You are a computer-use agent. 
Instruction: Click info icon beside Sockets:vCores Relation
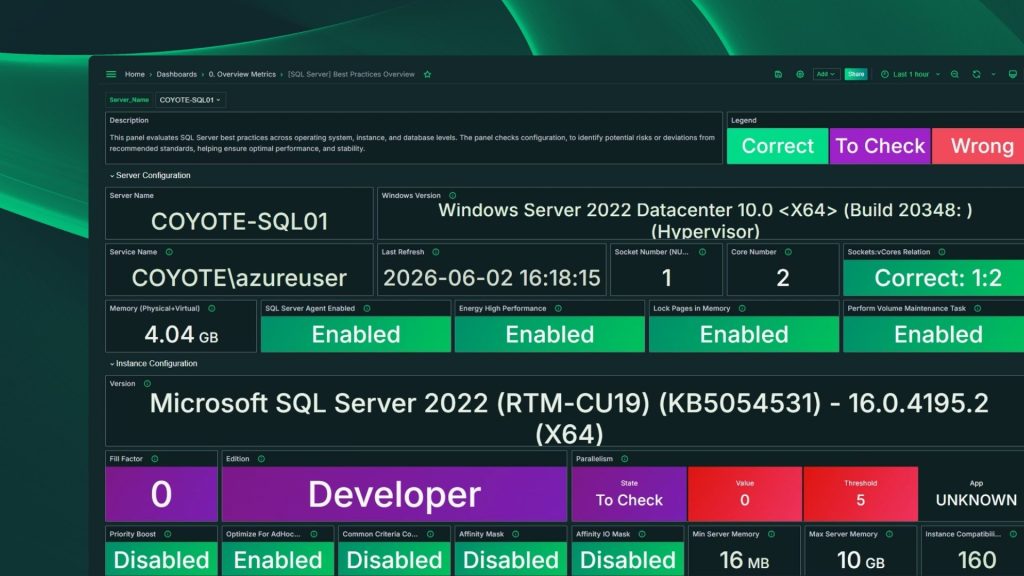point(942,252)
